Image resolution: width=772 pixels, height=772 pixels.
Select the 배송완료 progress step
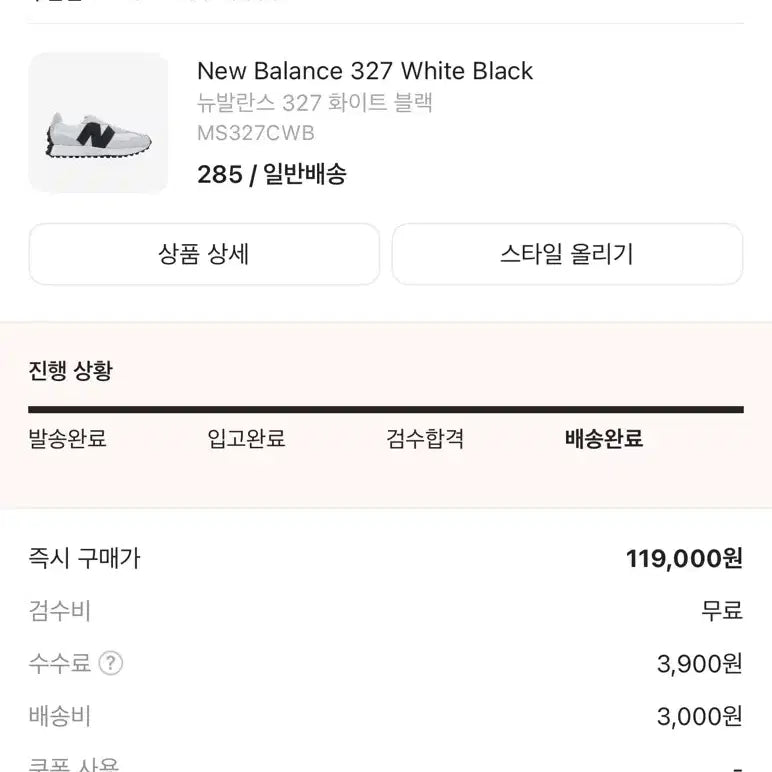[x=604, y=438]
